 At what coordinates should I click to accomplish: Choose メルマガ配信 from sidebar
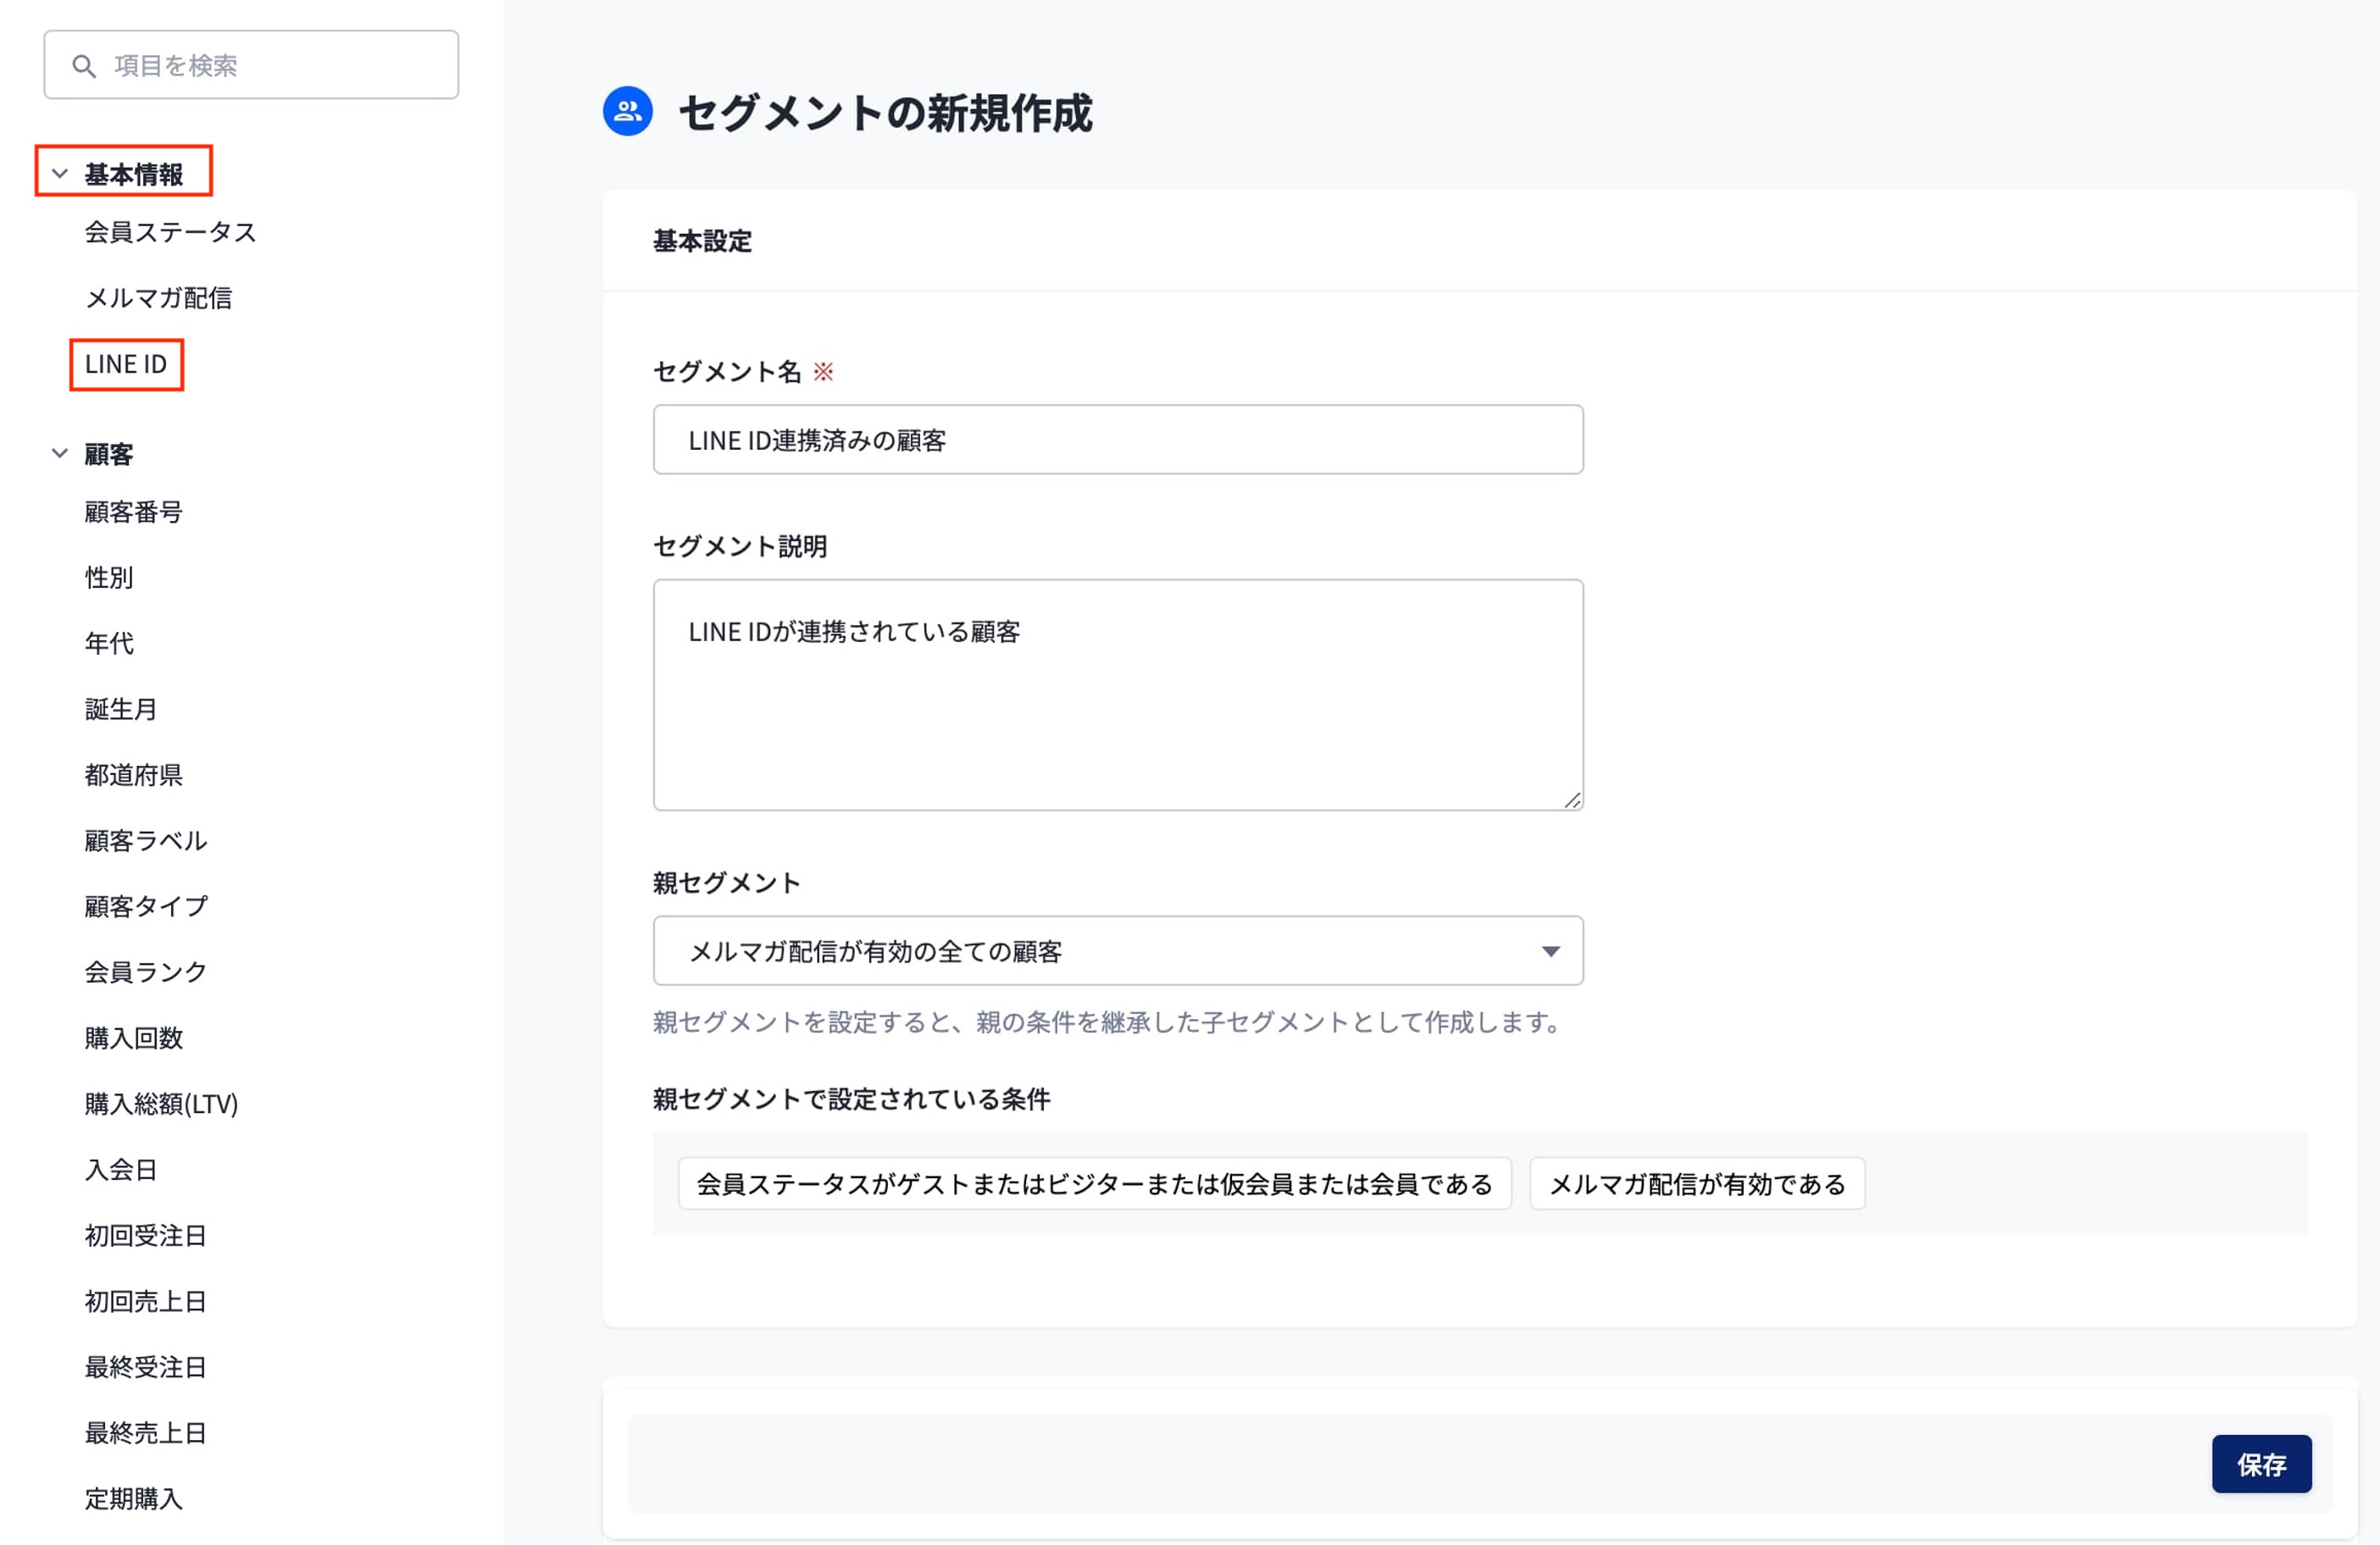pos(158,298)
